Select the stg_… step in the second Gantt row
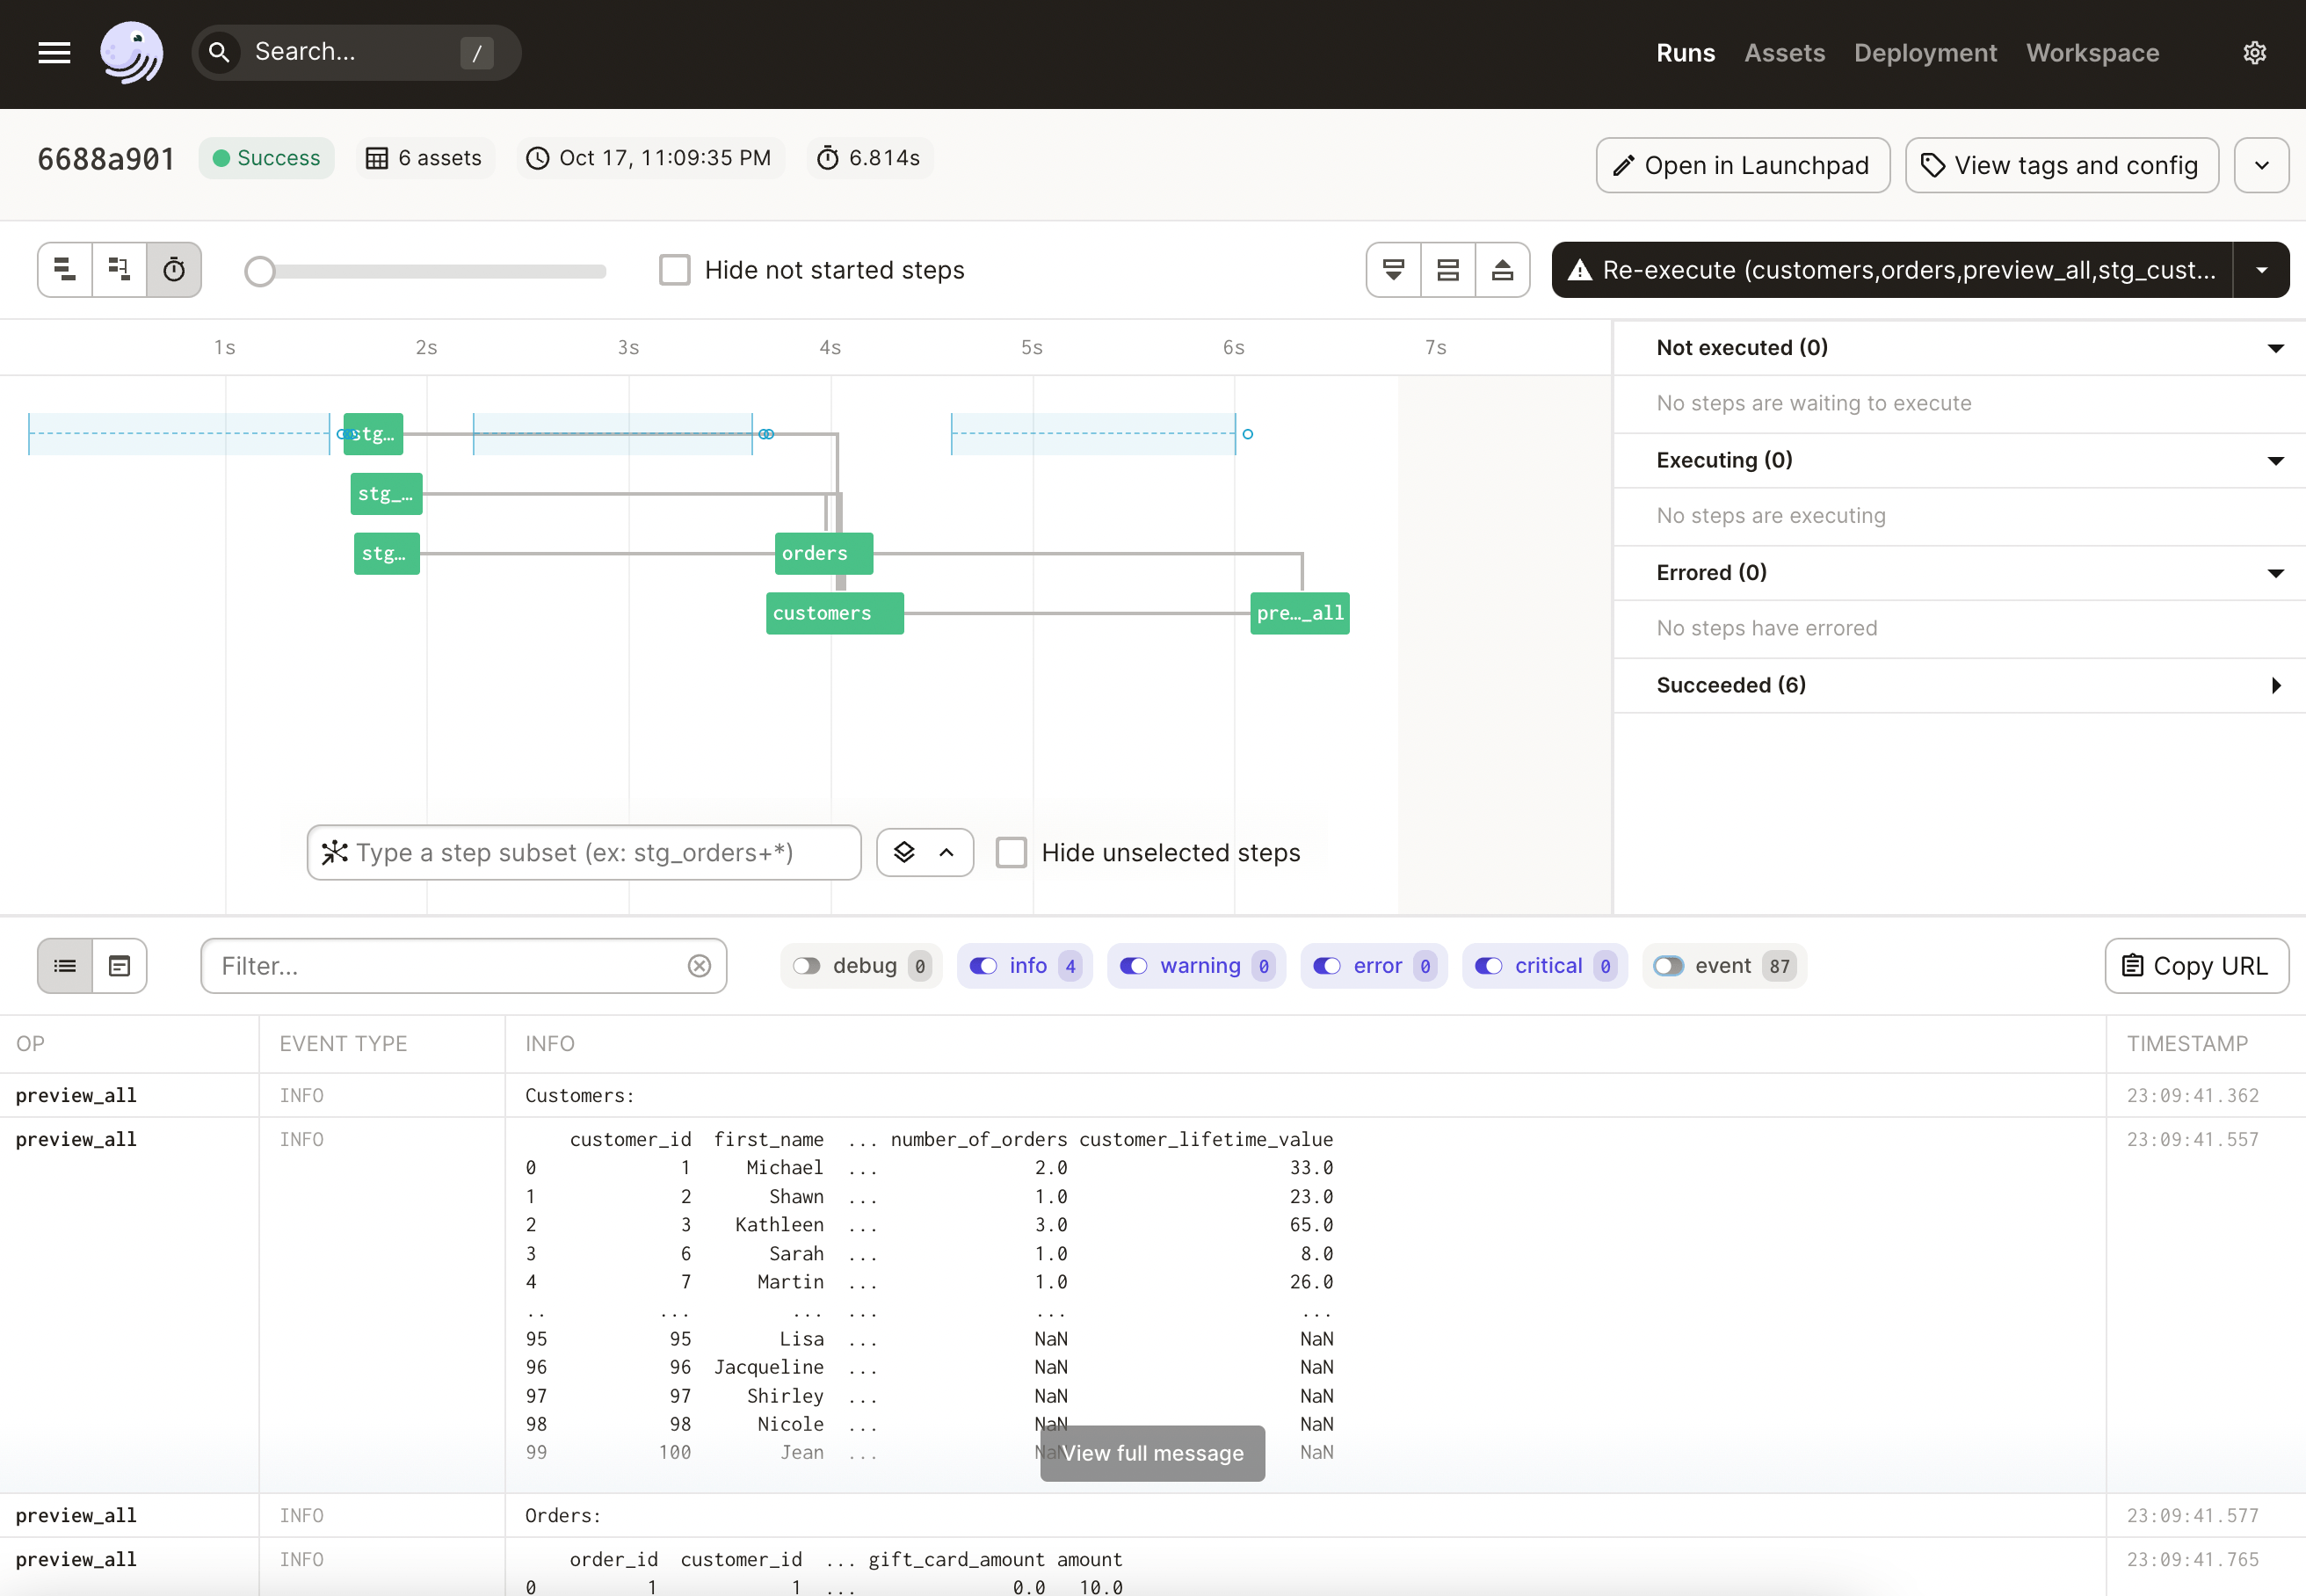The height and width of the screenshot is (1596, 2306). 386,494
